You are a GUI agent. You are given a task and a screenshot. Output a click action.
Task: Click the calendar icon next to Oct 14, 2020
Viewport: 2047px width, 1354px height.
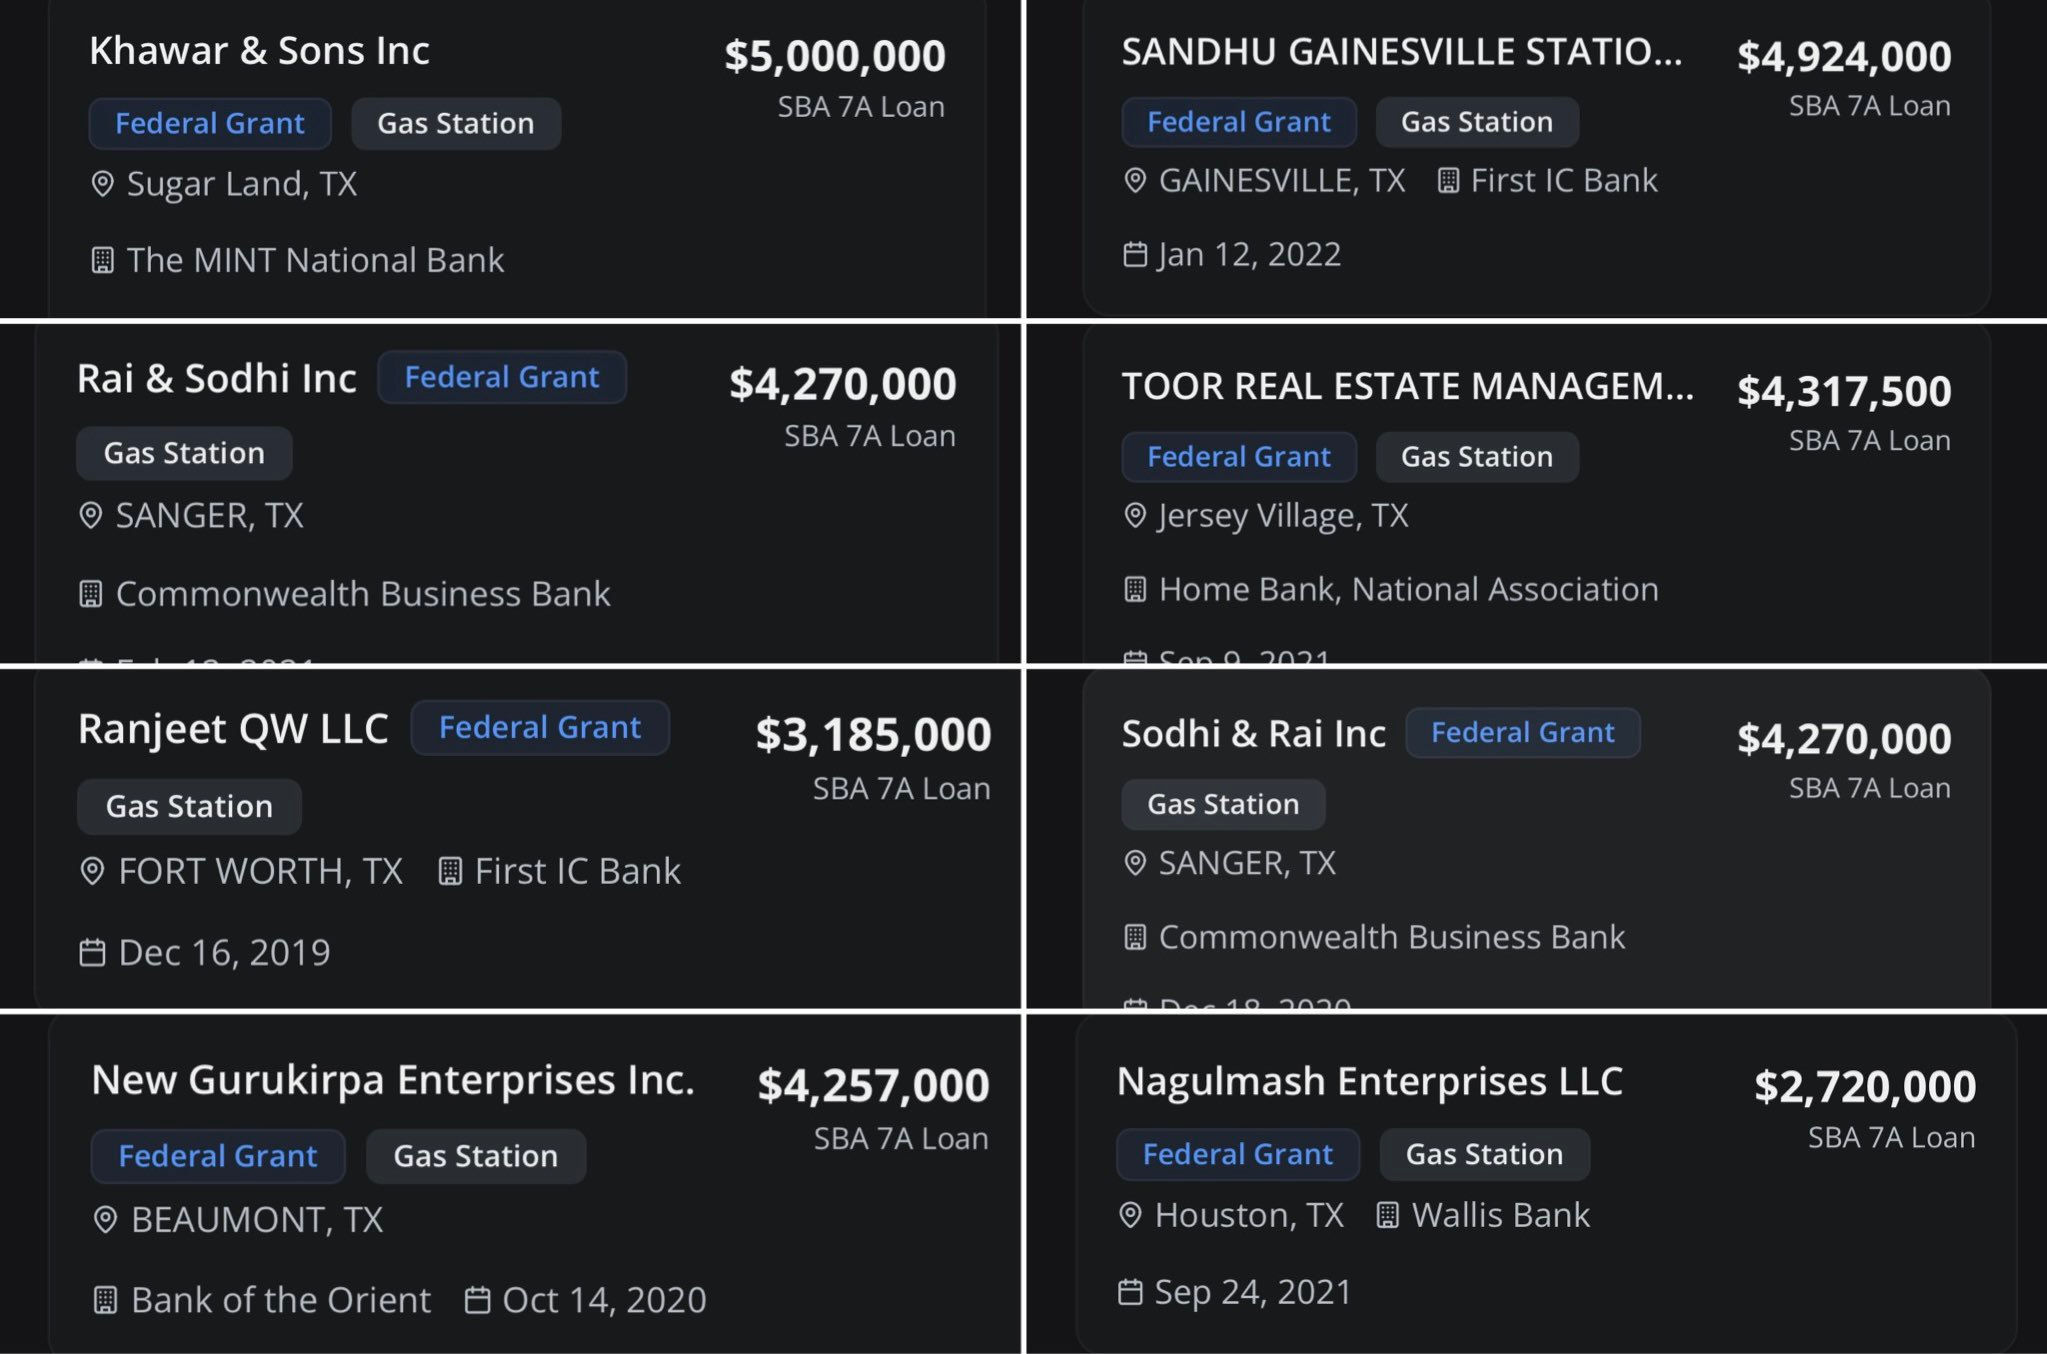[478, 1300]
